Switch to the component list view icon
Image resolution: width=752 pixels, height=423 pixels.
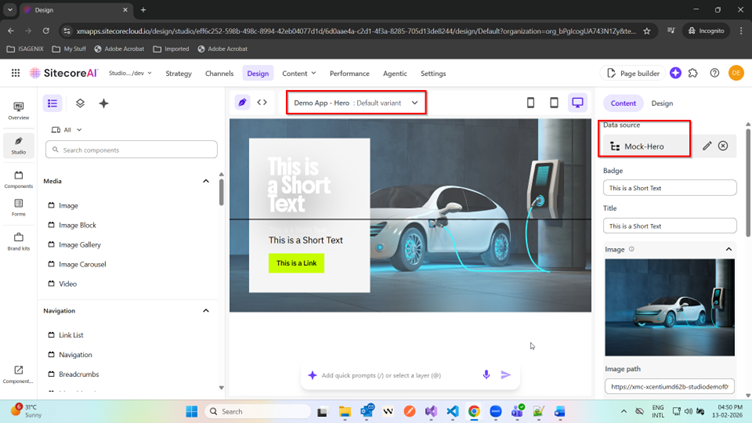tap(52, 103)
